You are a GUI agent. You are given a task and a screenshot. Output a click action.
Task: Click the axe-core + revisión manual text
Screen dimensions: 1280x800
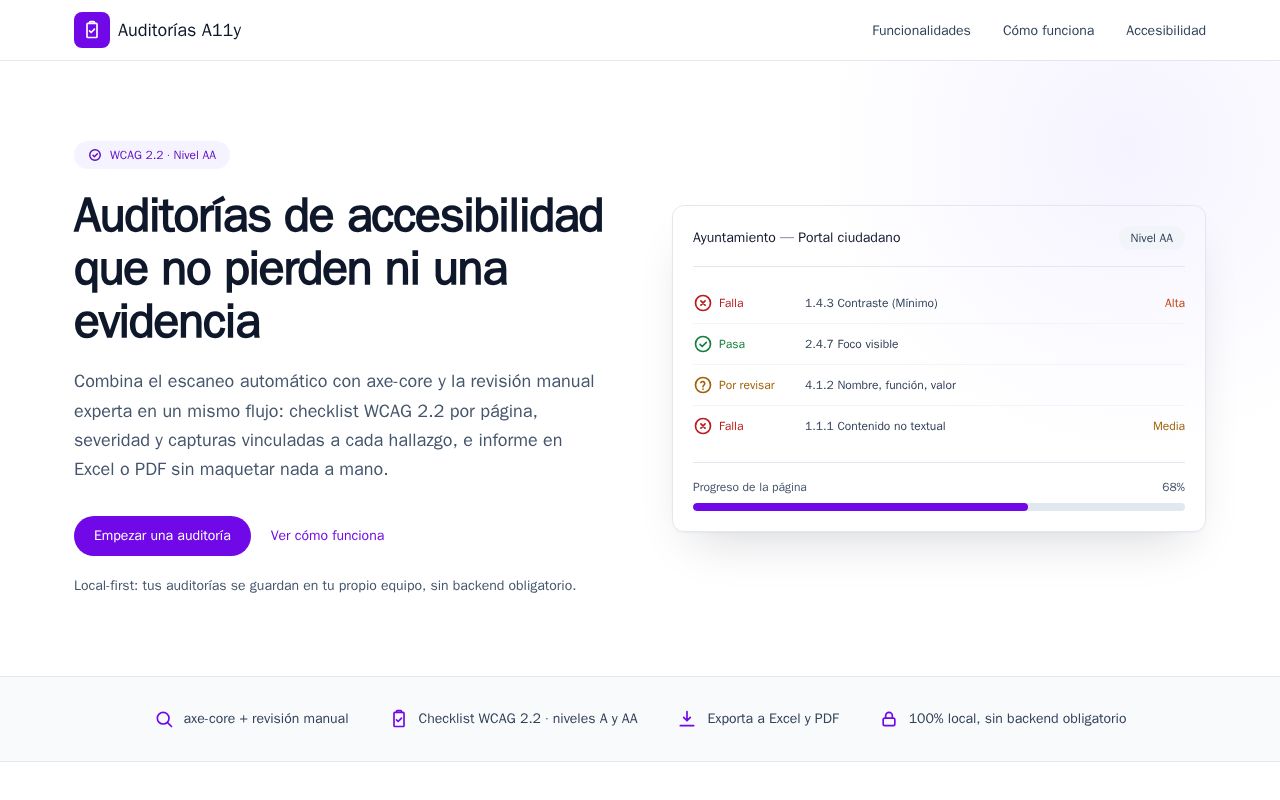266,719
